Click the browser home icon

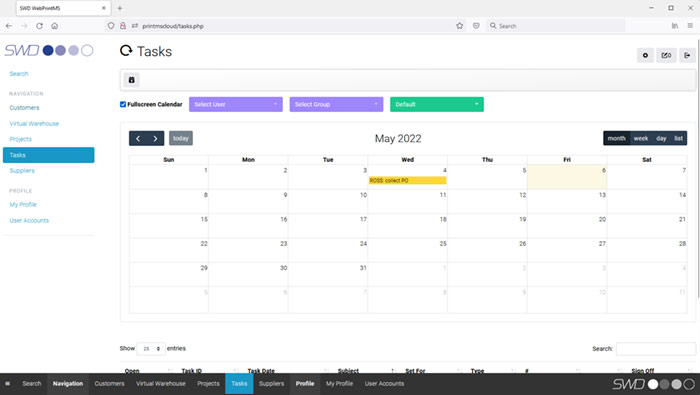coord(54,26)
